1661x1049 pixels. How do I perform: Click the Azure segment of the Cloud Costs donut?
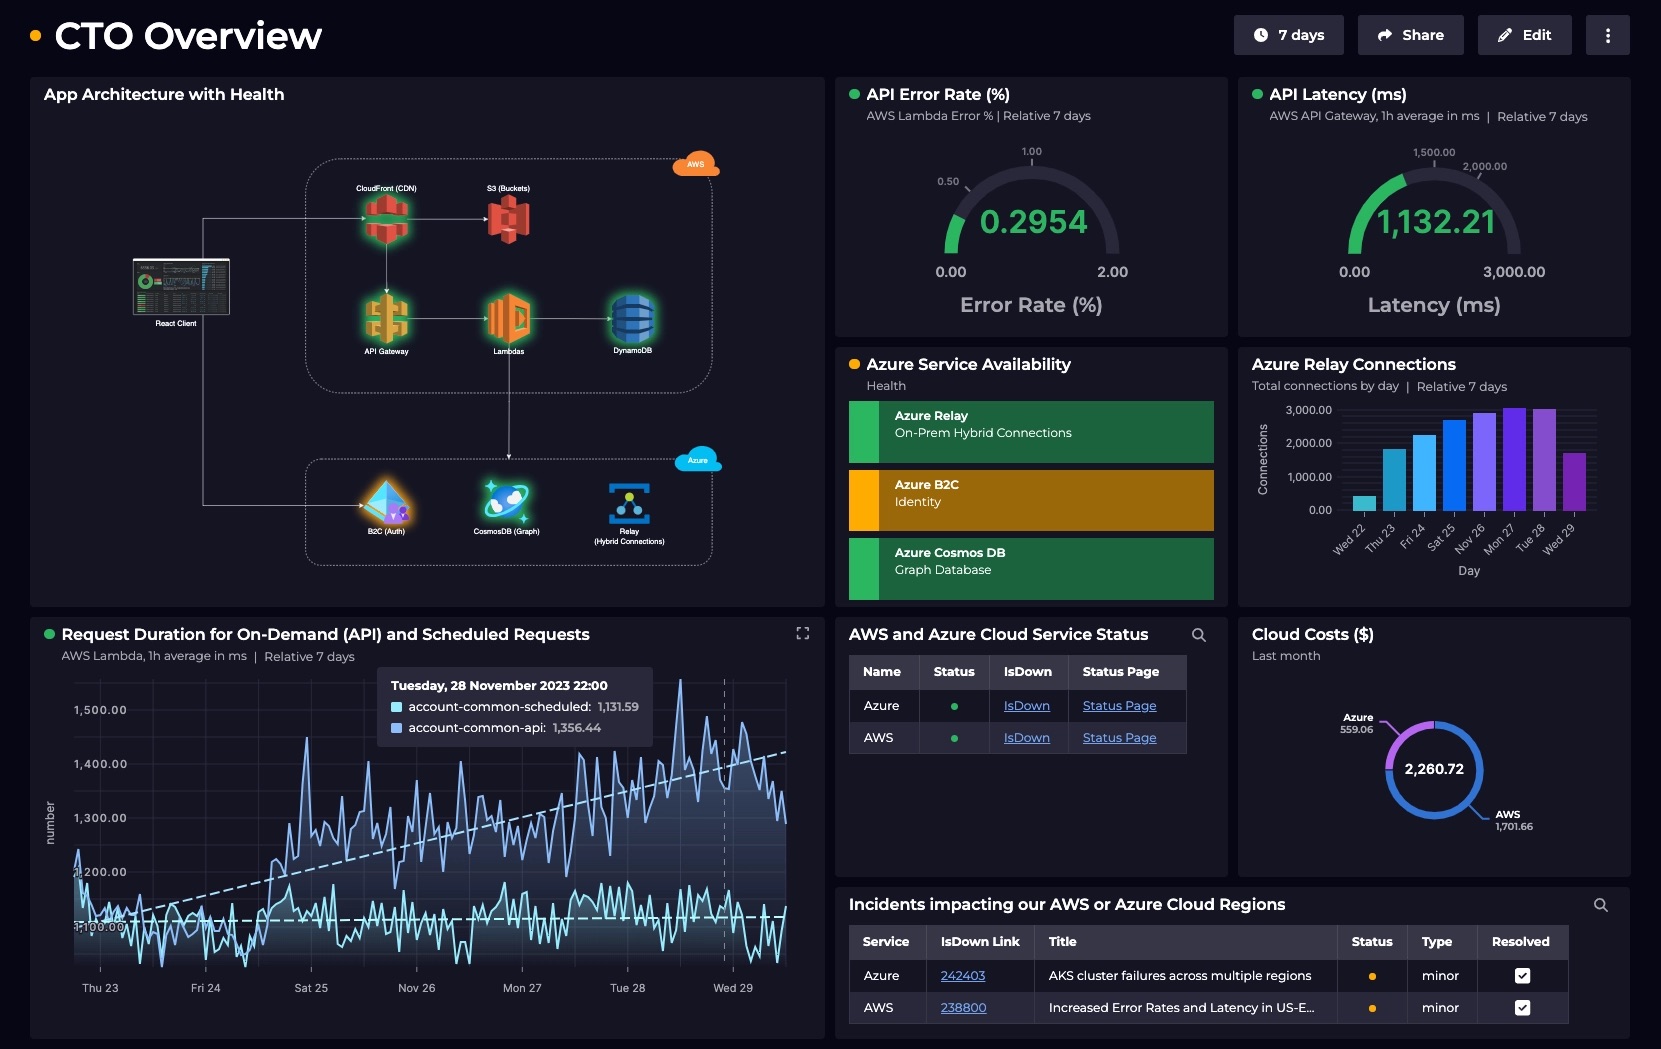coord(1396,740)
